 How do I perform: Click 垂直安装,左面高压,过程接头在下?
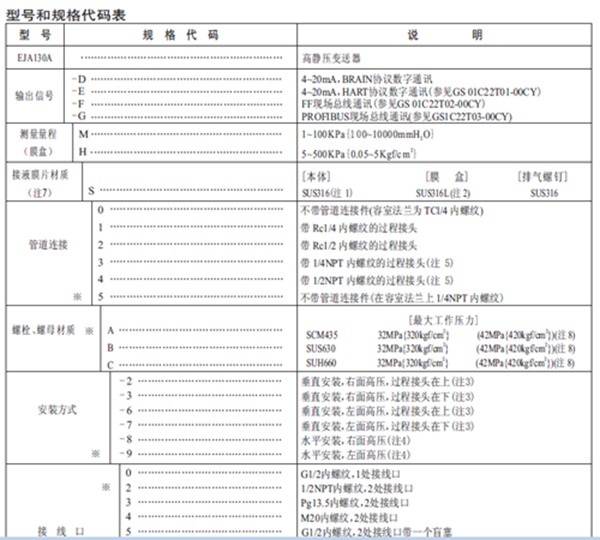pyautogui.click(x=388, y=426)
